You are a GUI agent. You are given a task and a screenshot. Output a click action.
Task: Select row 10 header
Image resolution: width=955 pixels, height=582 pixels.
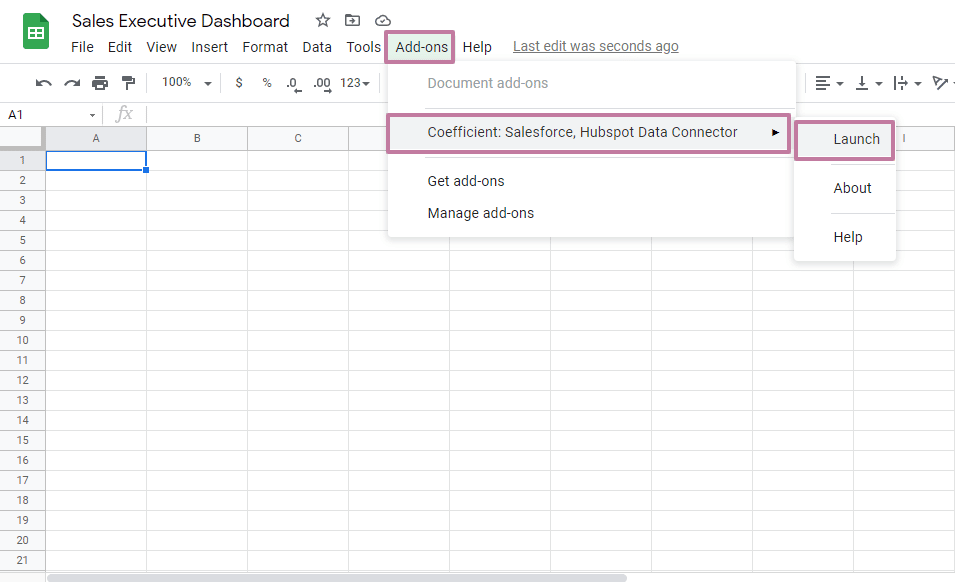[x=23, y=340]
